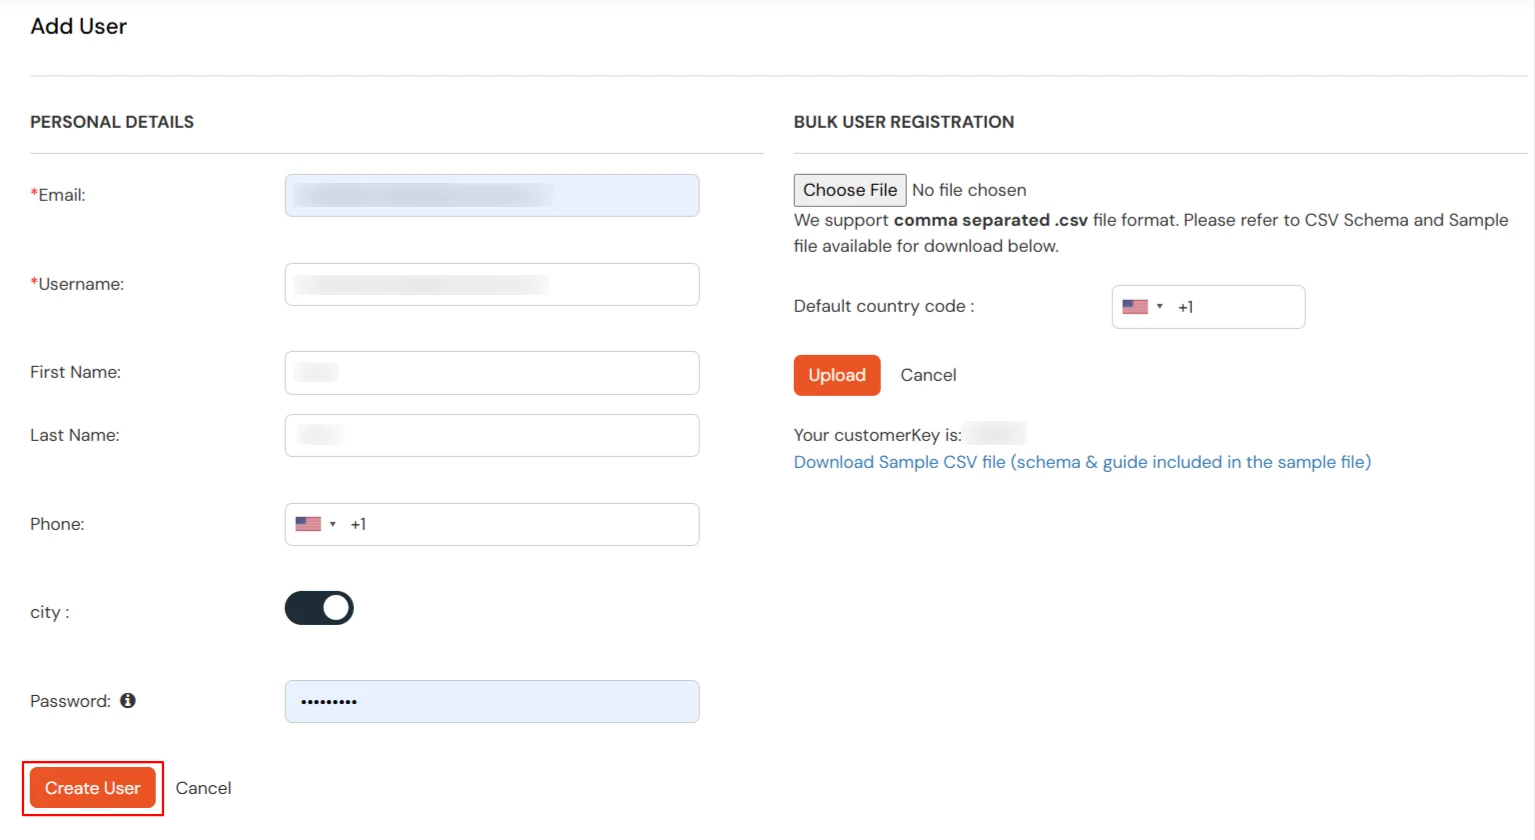Click the Email input field
This screenshot has height=840, width=1535.
[491, 195]
